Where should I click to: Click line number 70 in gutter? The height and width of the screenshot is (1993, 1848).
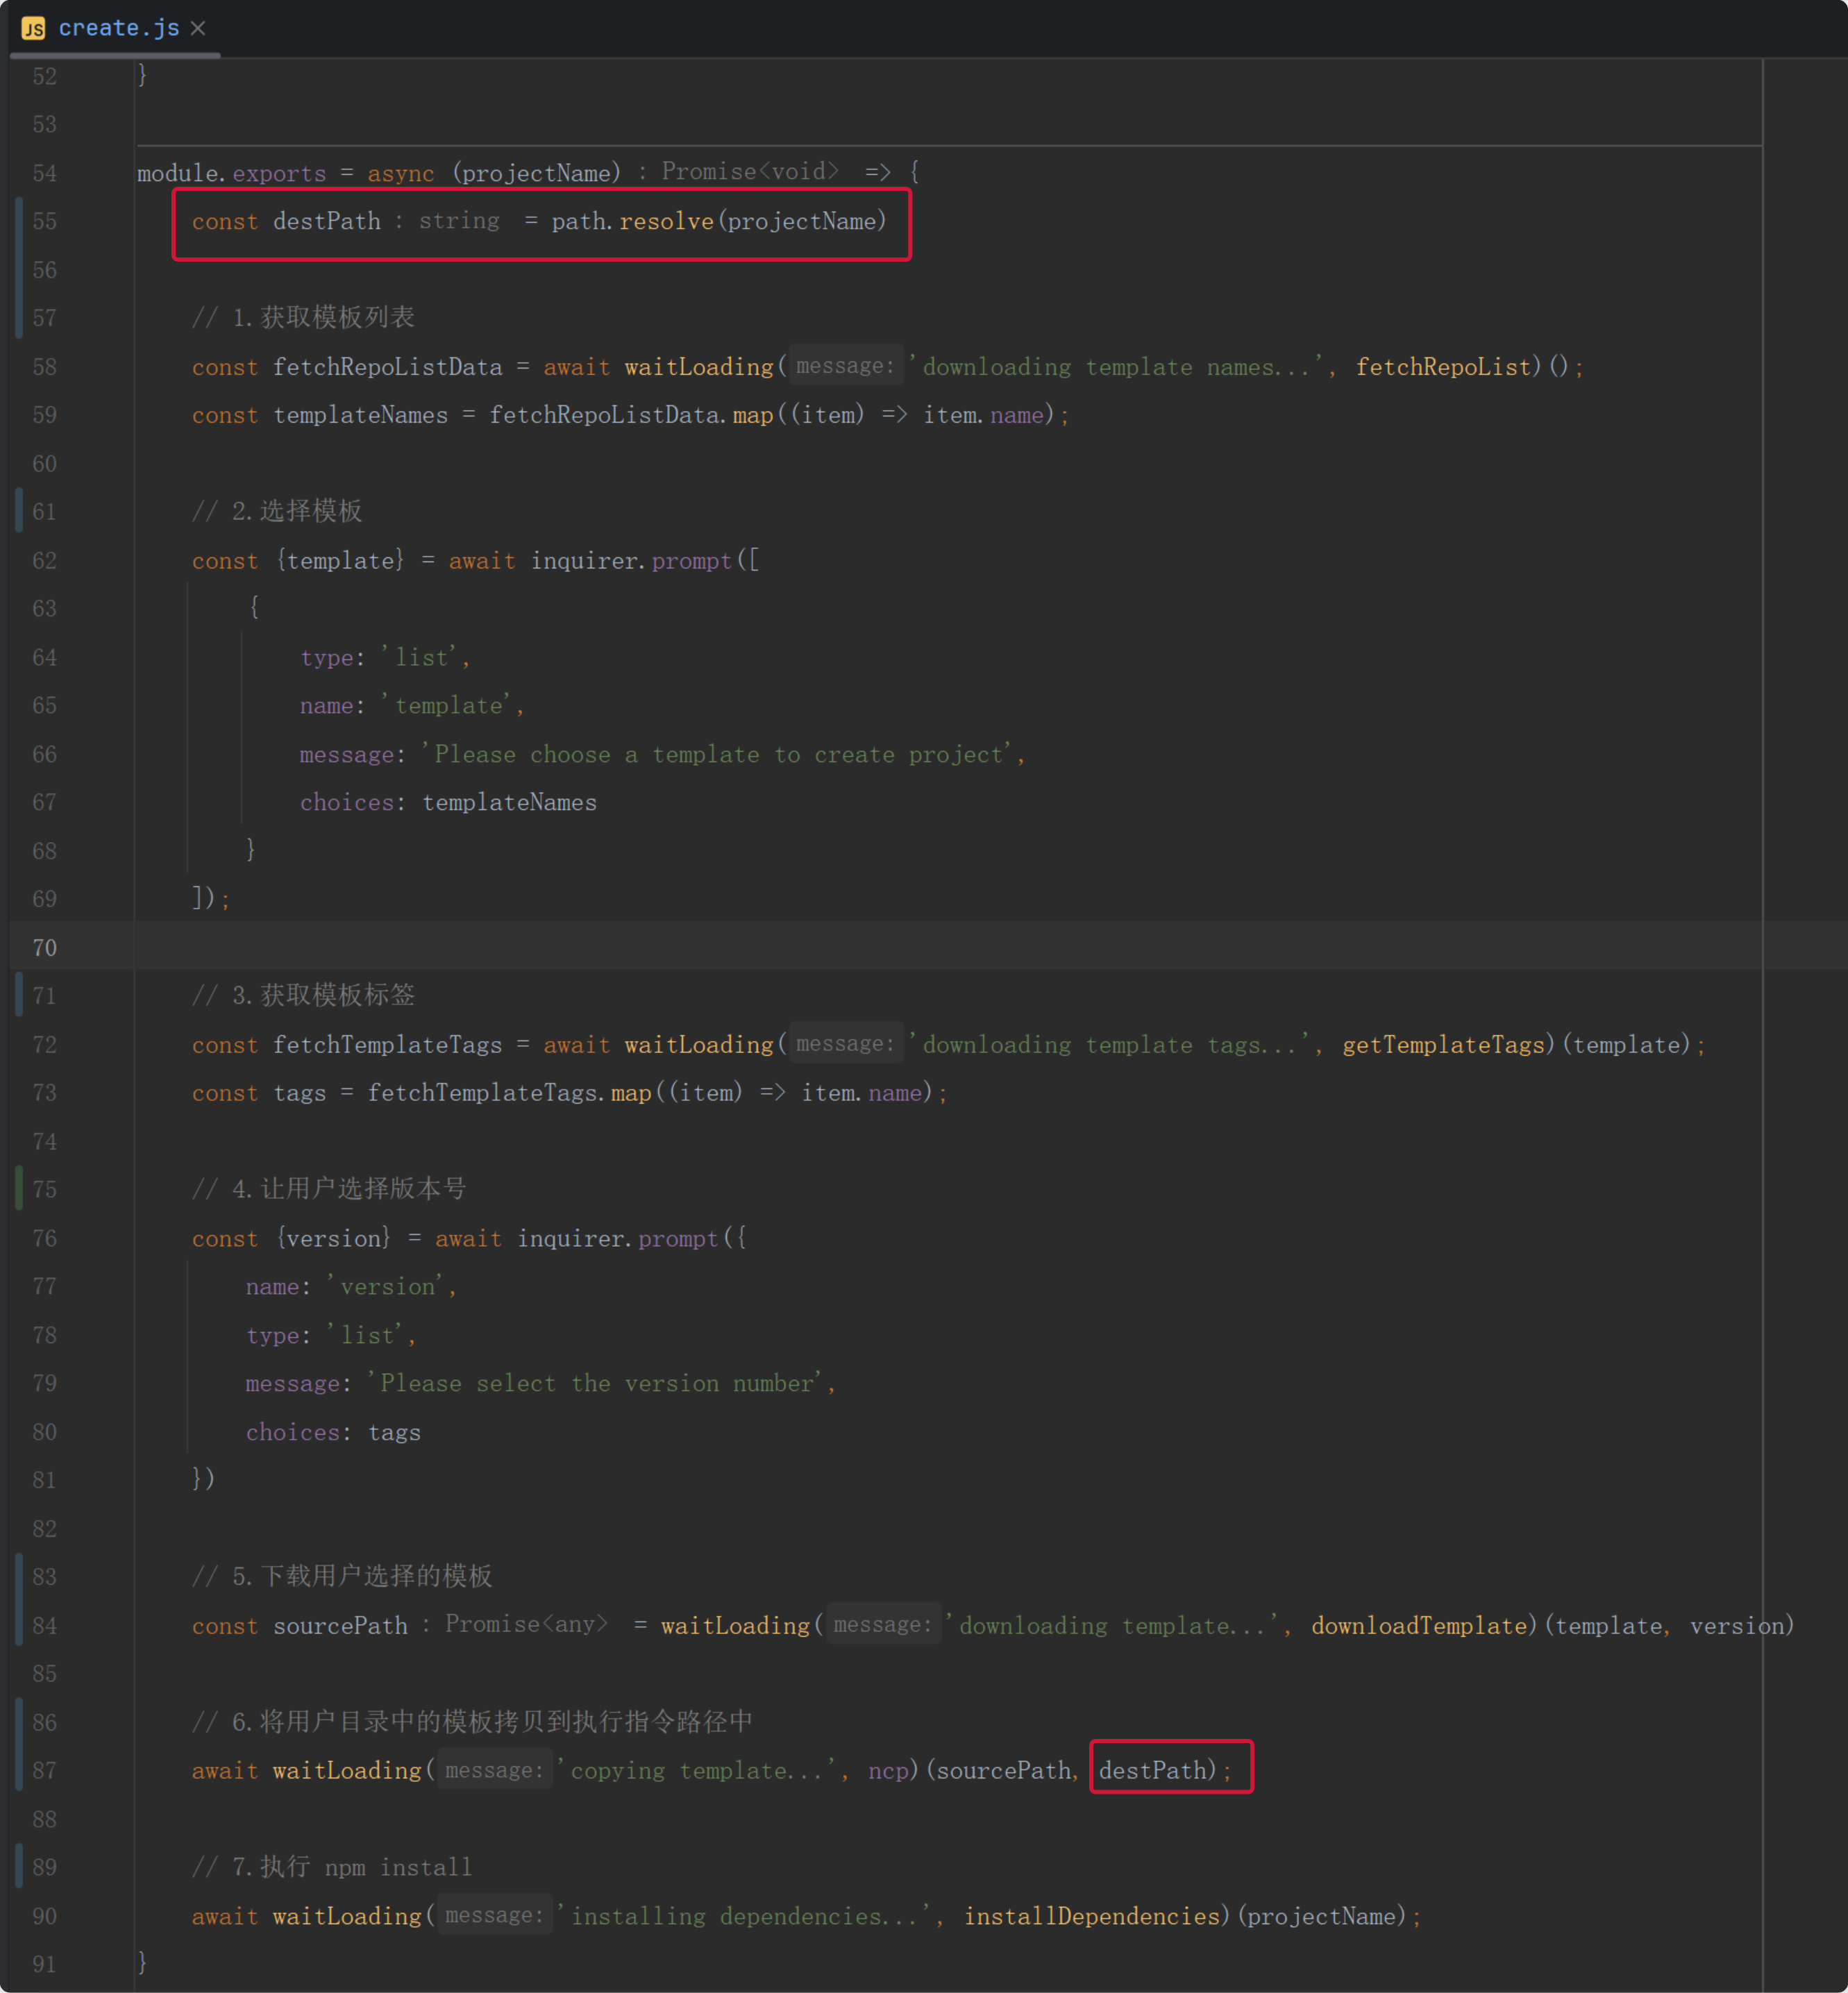44,947
